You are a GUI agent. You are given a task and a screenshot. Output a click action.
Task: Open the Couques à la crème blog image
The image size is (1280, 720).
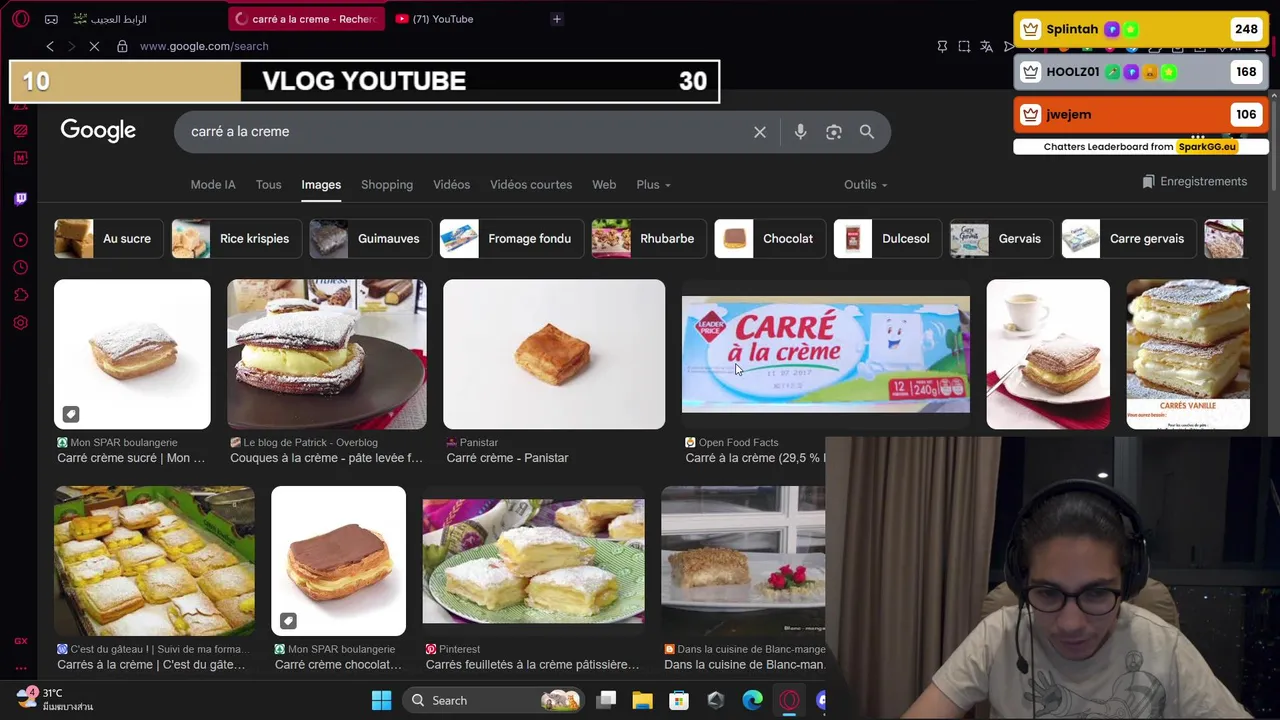pyautogui.click(x=327, y=354)
